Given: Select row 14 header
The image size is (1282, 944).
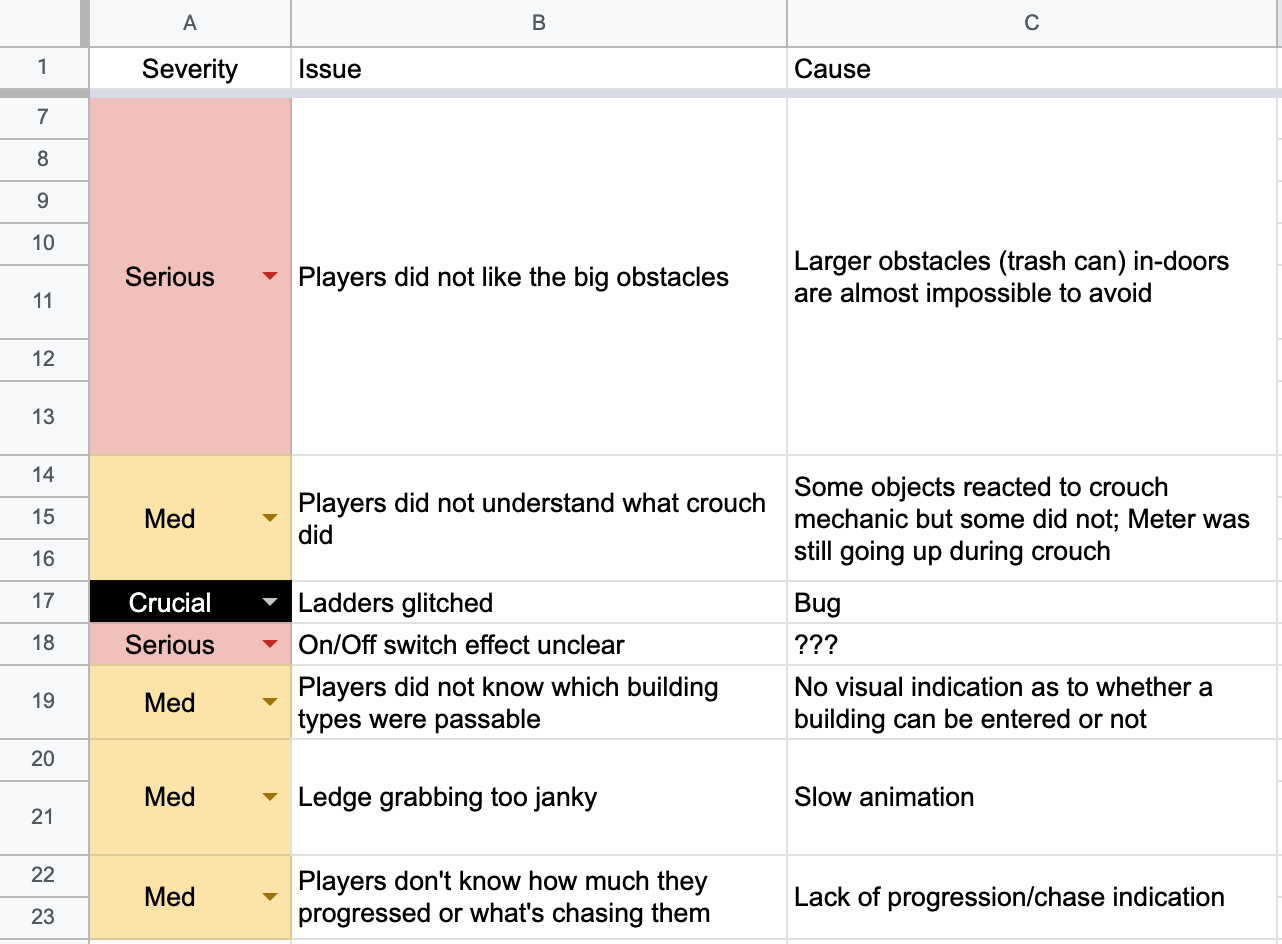Looking at the screenshot, I should [43, 475].
